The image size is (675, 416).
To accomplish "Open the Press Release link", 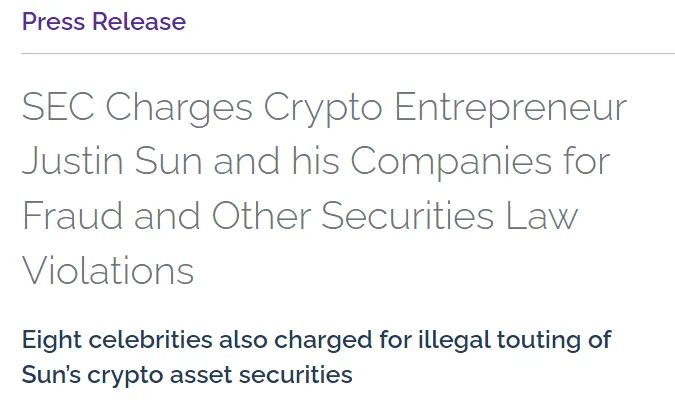I will pyautogui.click(x=104, y=22).
